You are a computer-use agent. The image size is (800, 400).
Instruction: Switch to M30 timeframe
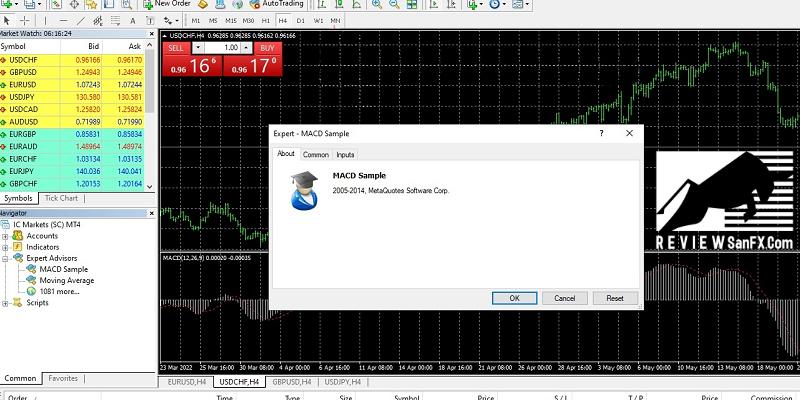248,20
